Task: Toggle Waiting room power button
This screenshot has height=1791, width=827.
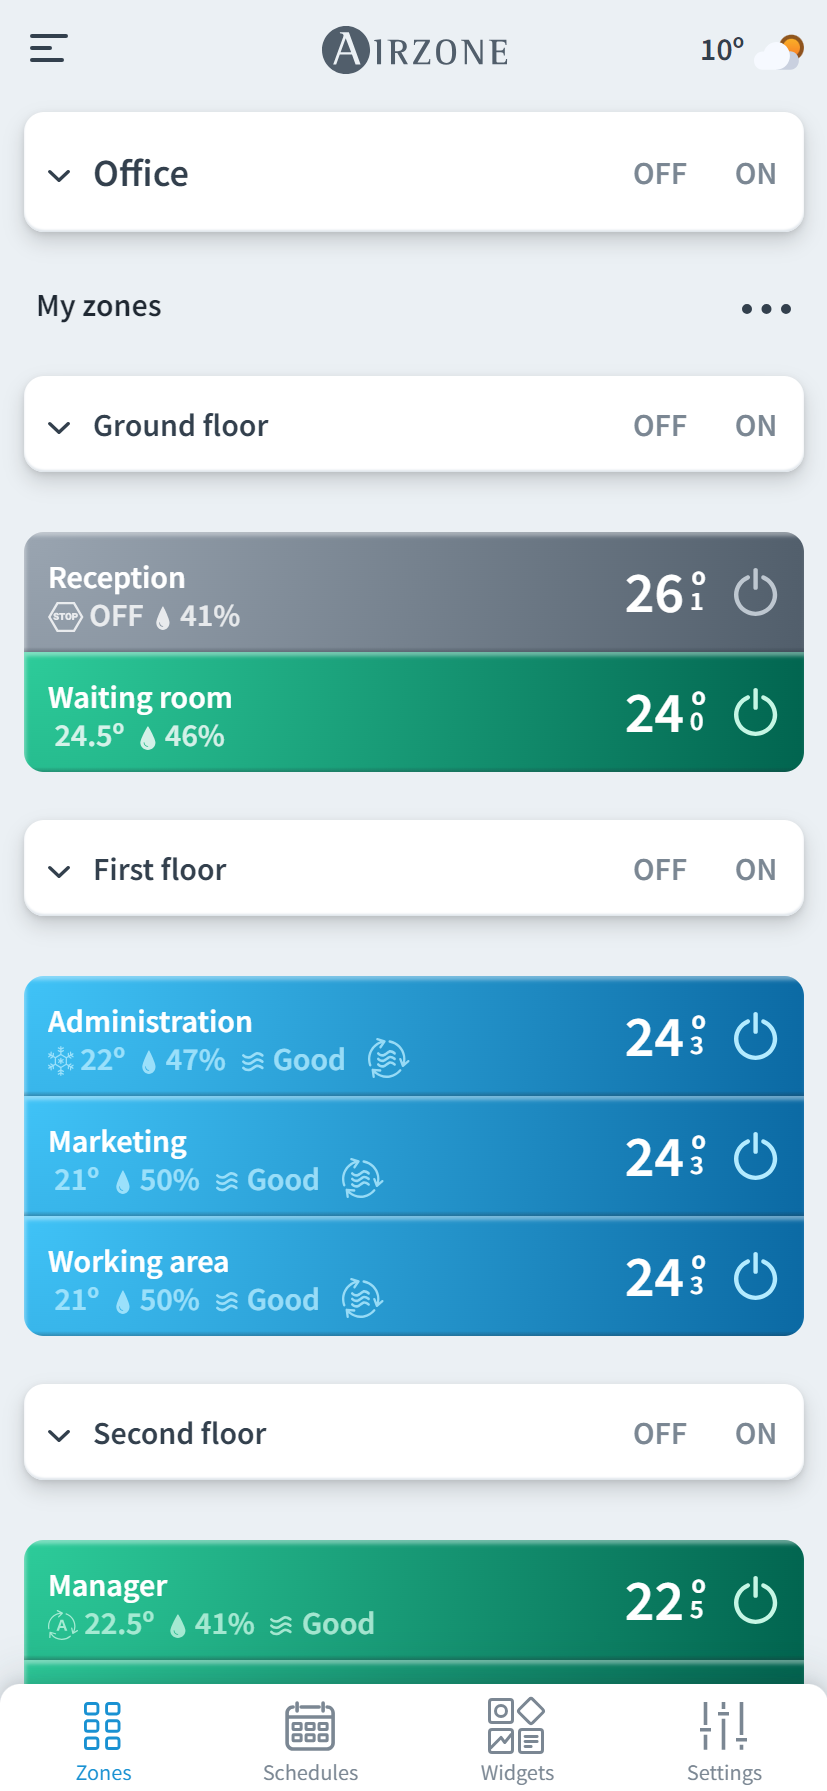Action: point(755,713)
